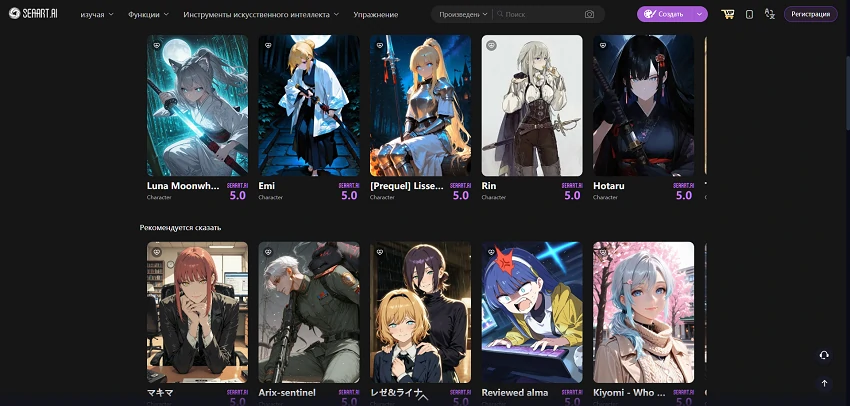This screenshot has height=406, width=850.
Task: Open the language translation icon
Action: pyautogui.click(x=769, y=14)
